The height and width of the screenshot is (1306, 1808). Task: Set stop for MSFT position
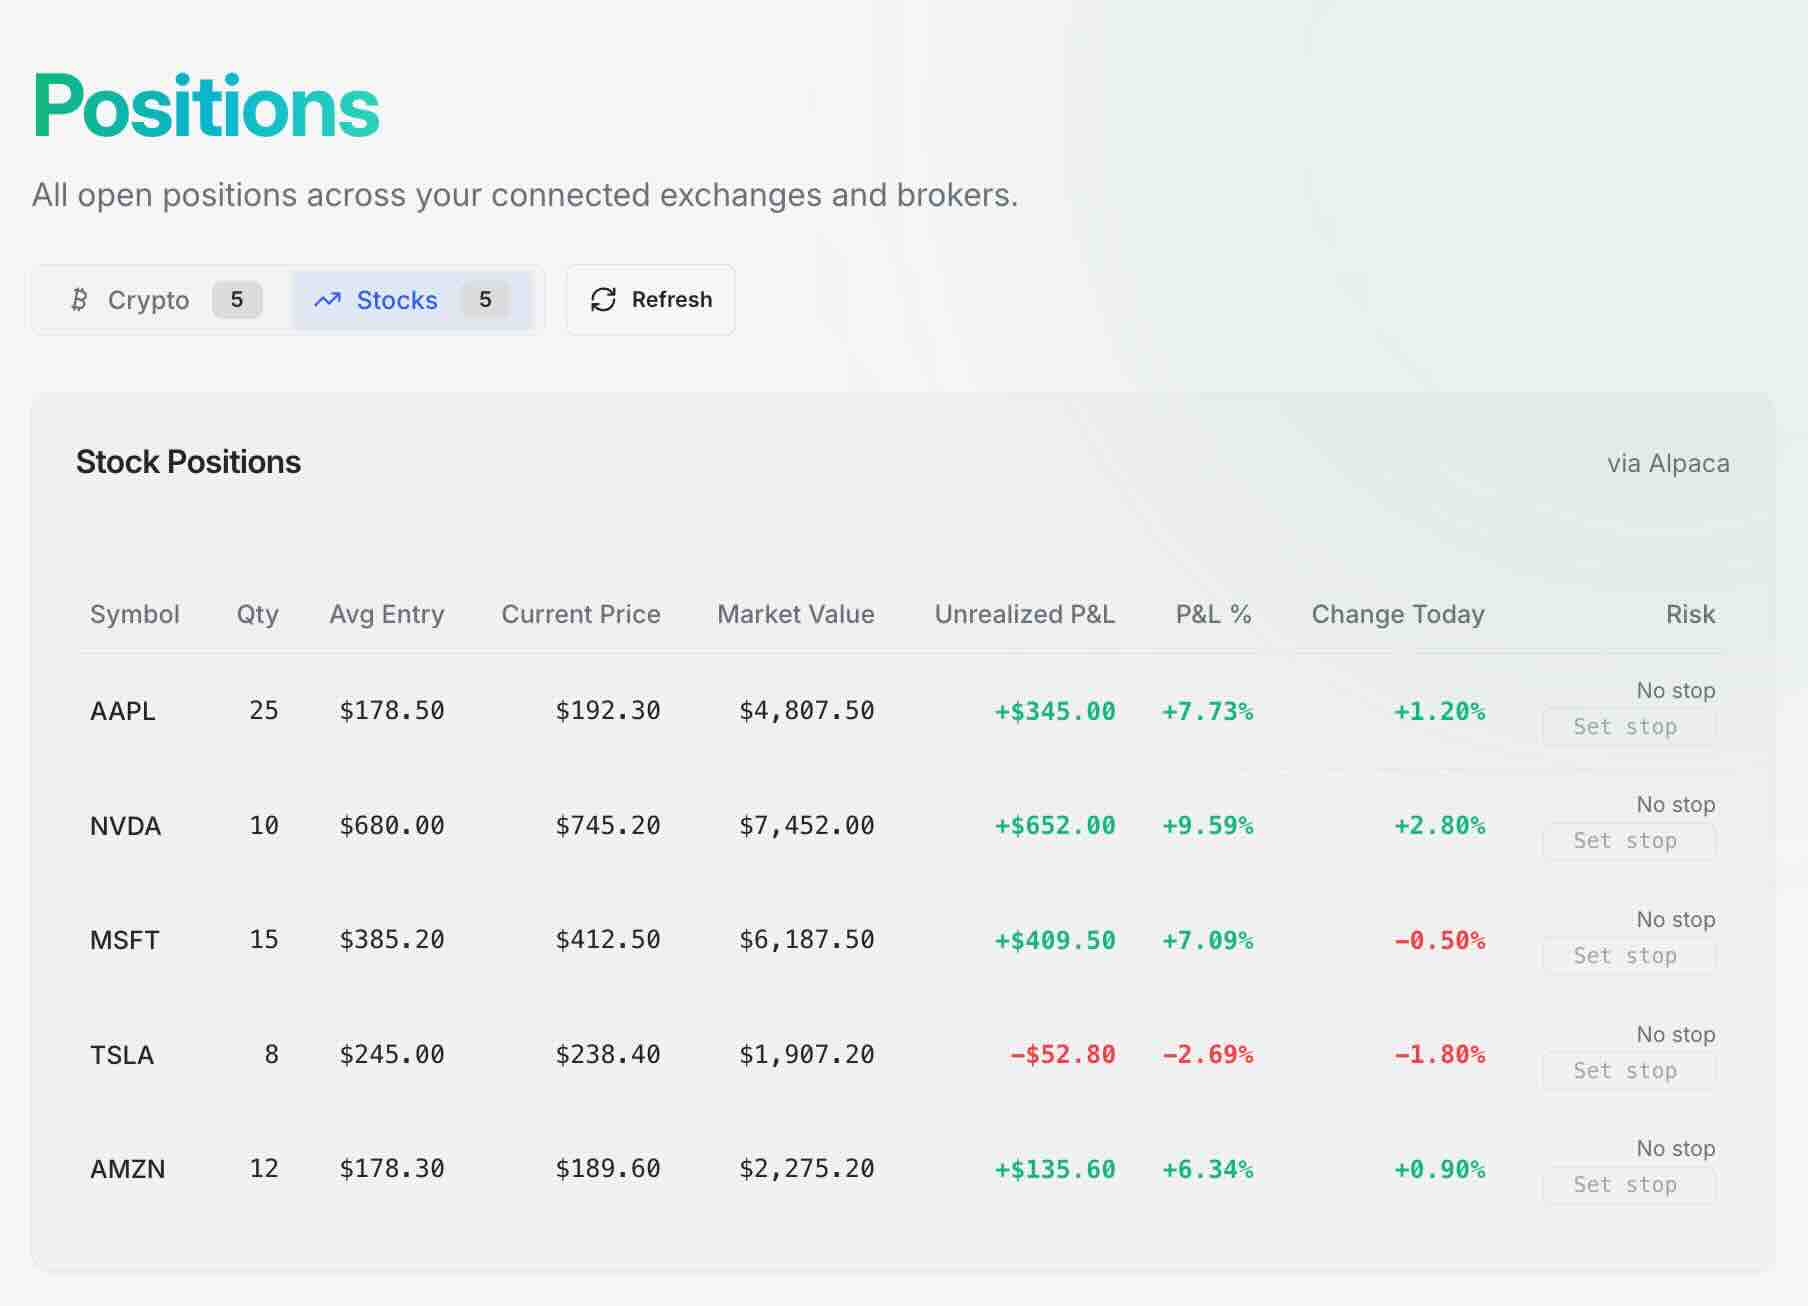pos(1629,956)
